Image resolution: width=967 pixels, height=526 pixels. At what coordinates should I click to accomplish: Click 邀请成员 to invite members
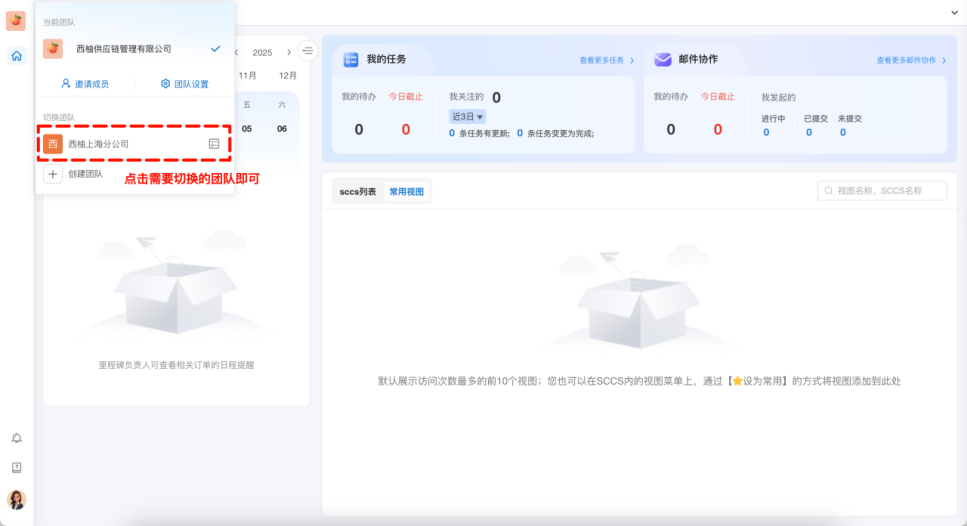(85, 84)
